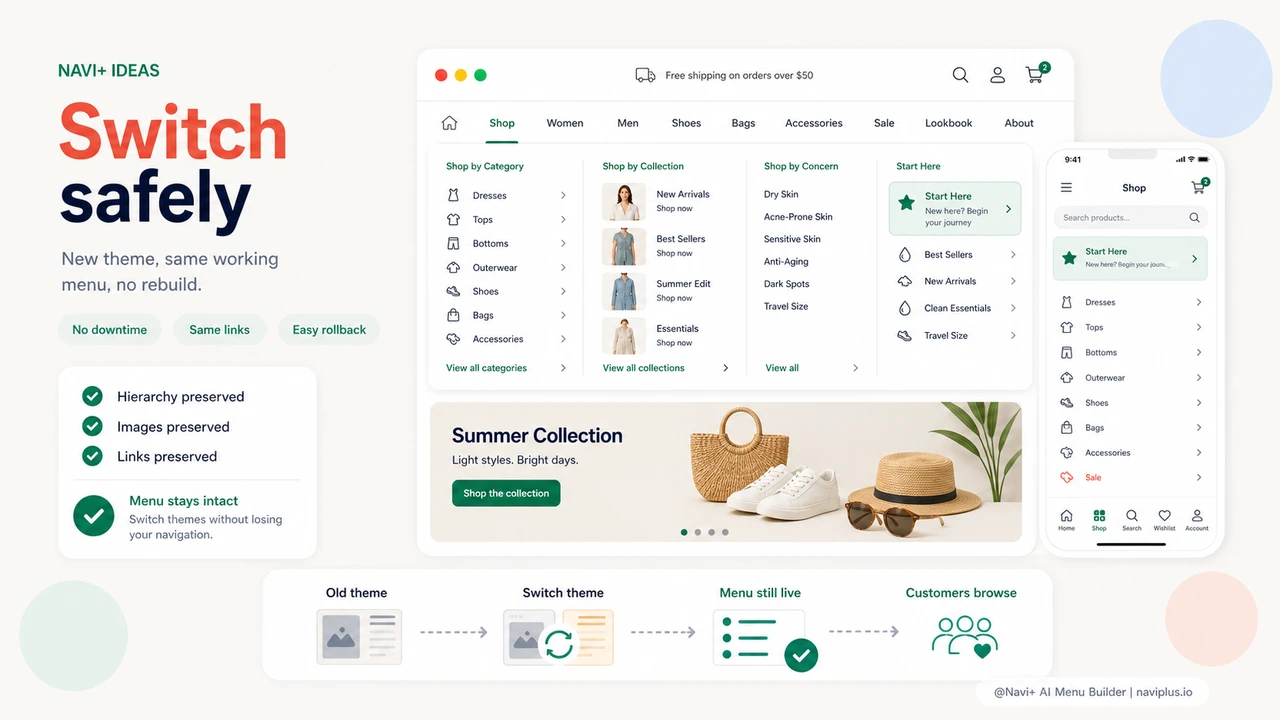Tap the Shop grid icon on mobile bar

coord(1099,516)
